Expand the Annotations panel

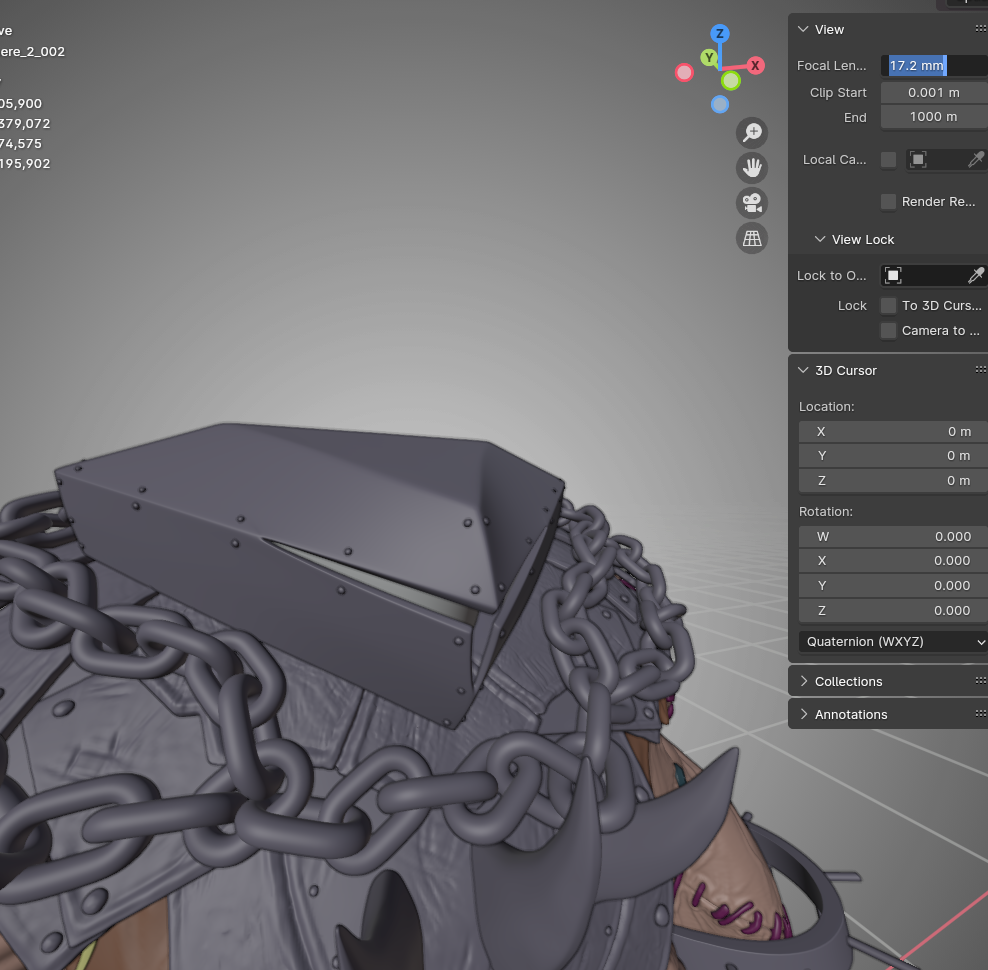(803, 714)
